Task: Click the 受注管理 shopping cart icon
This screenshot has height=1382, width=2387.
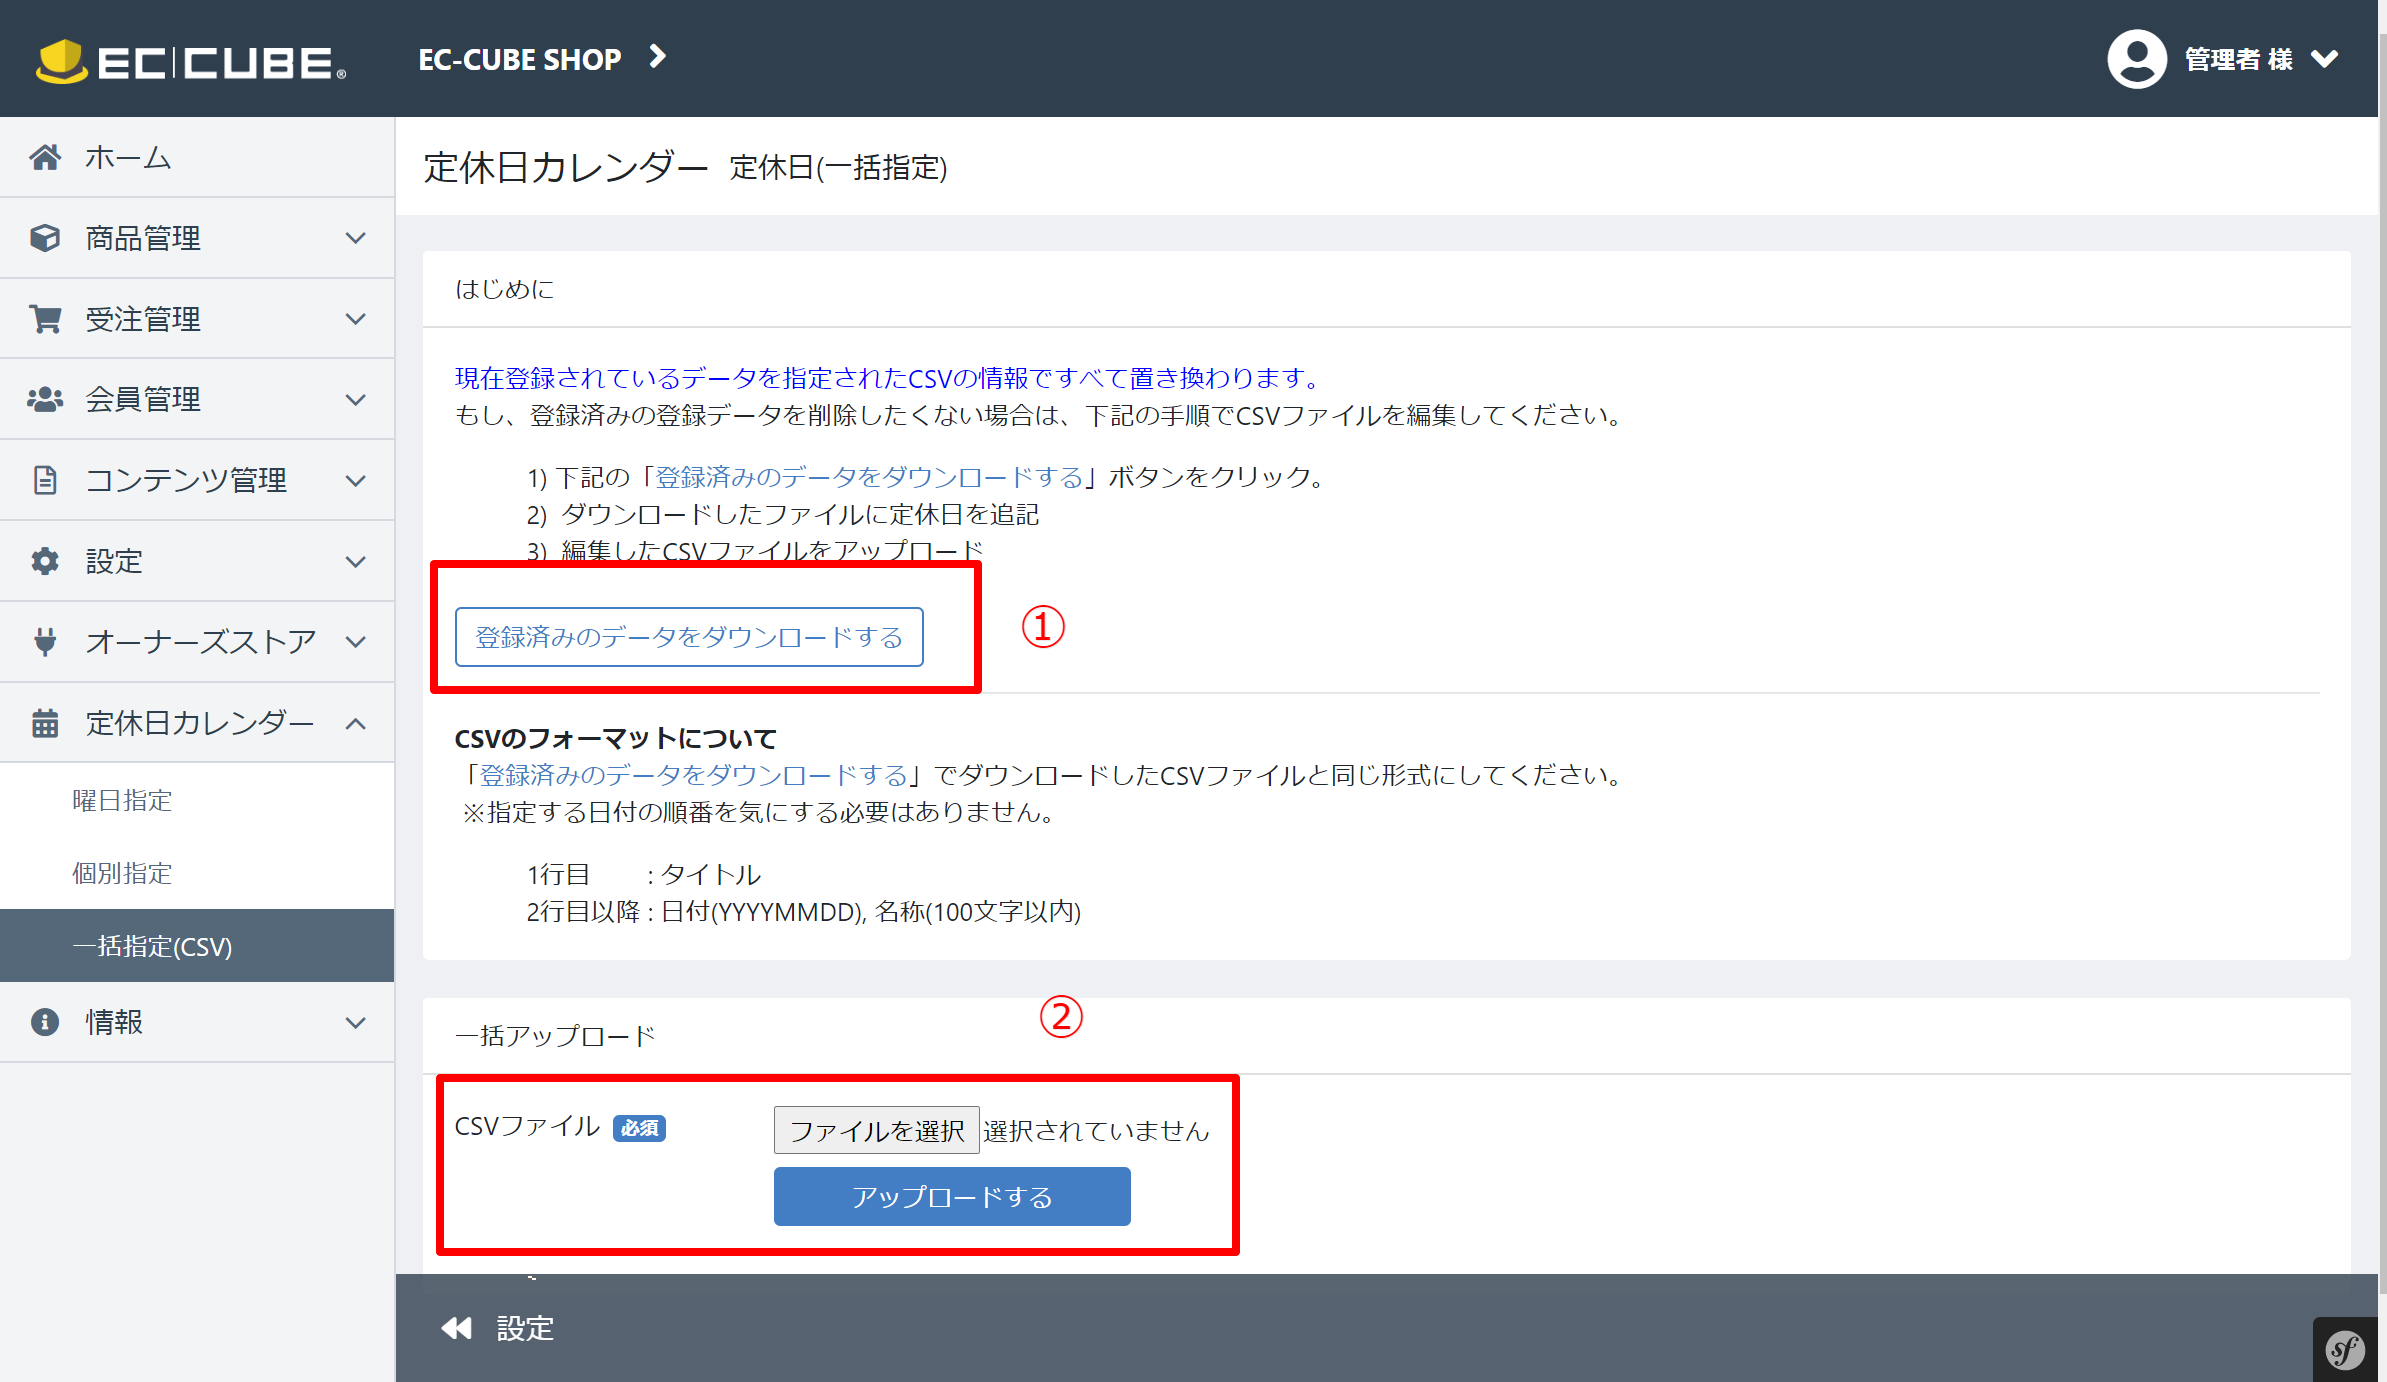Action: pos(45,319)
